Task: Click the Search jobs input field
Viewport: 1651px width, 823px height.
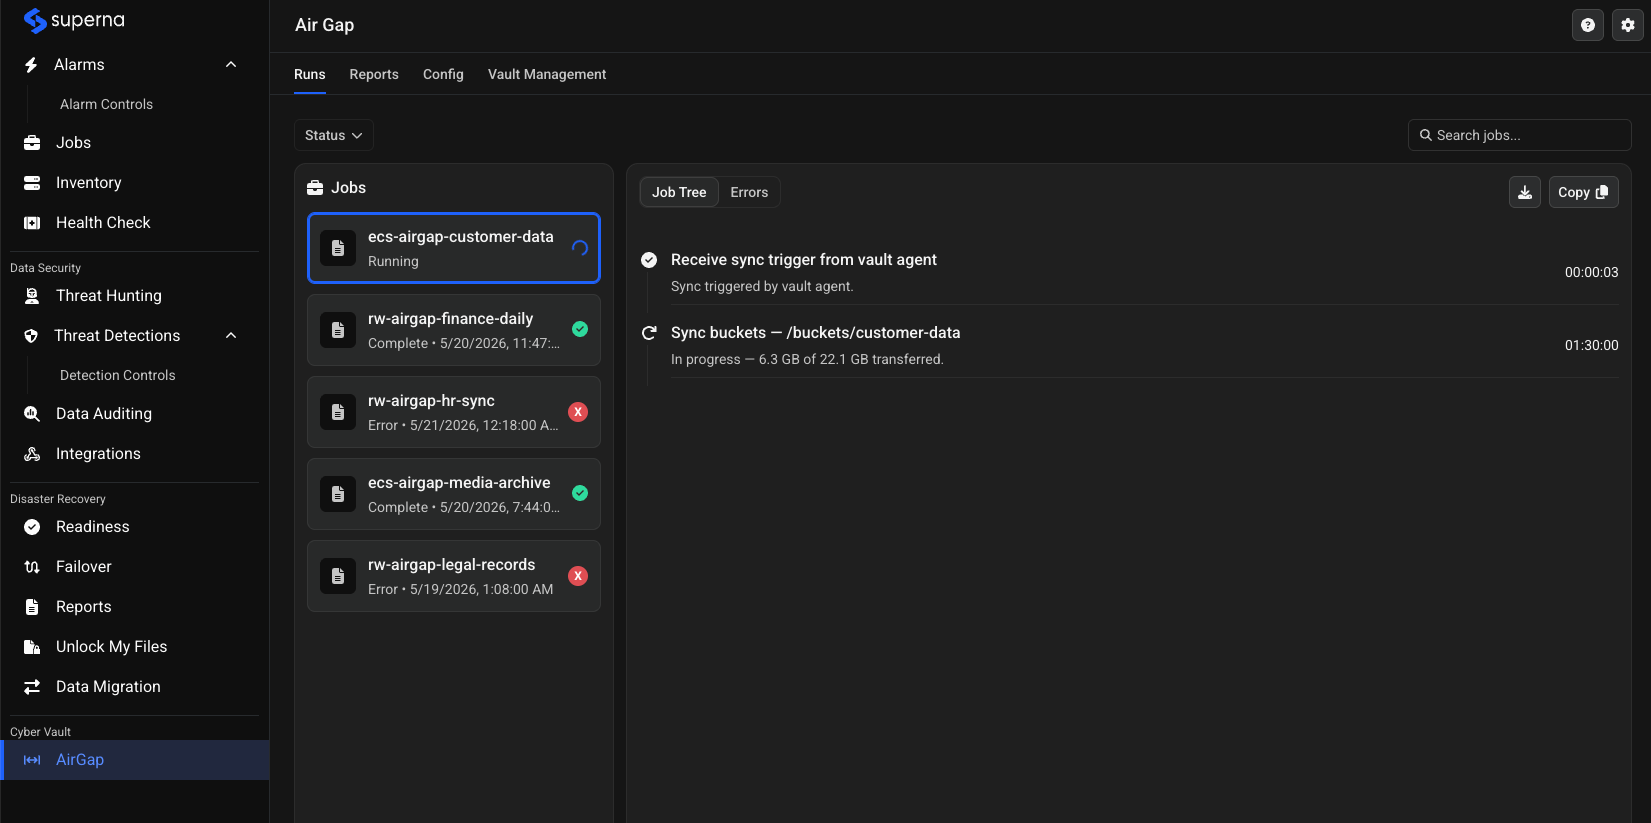Action: [x=1520, y=135]
